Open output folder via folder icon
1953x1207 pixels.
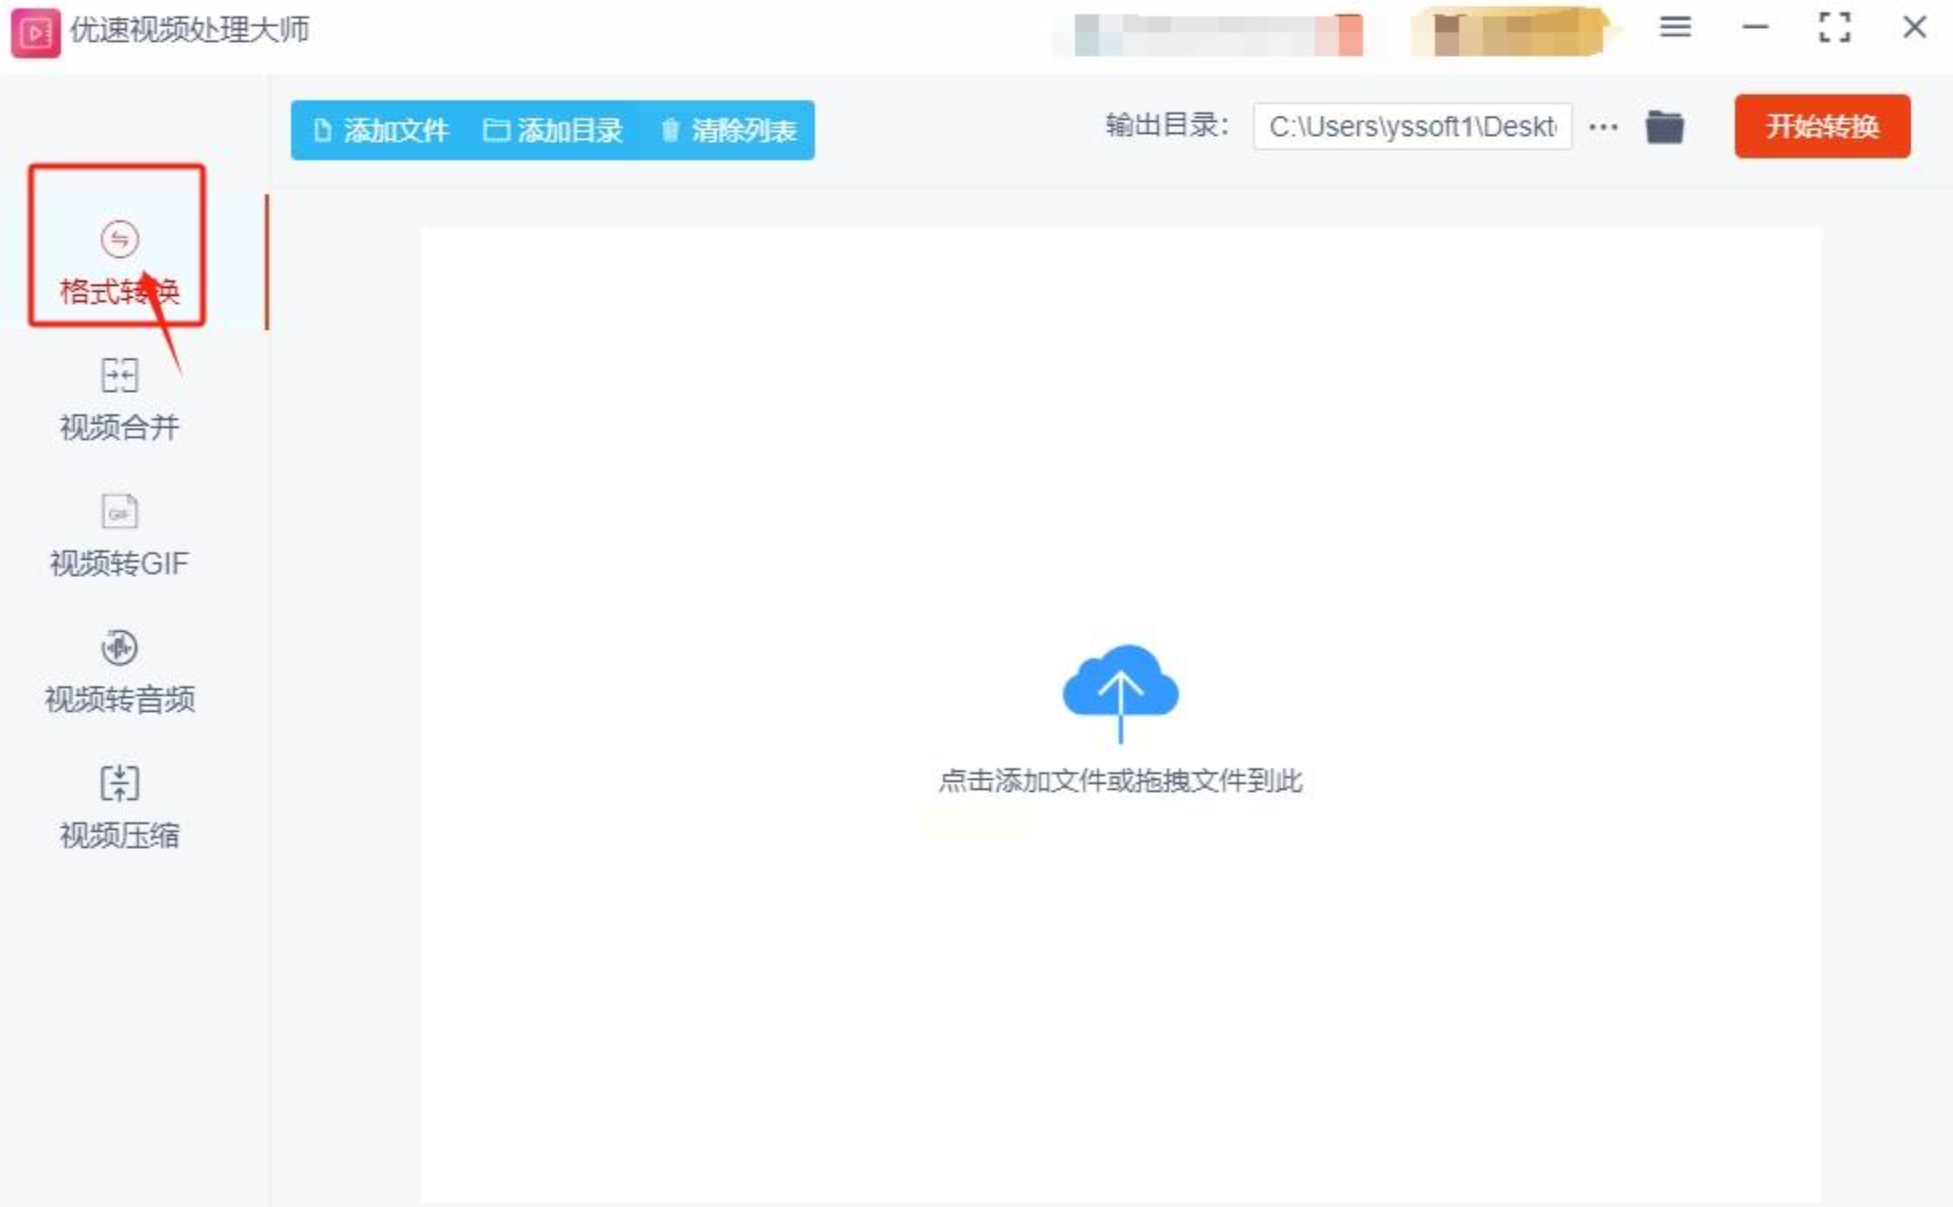(x=1664, y=127)
